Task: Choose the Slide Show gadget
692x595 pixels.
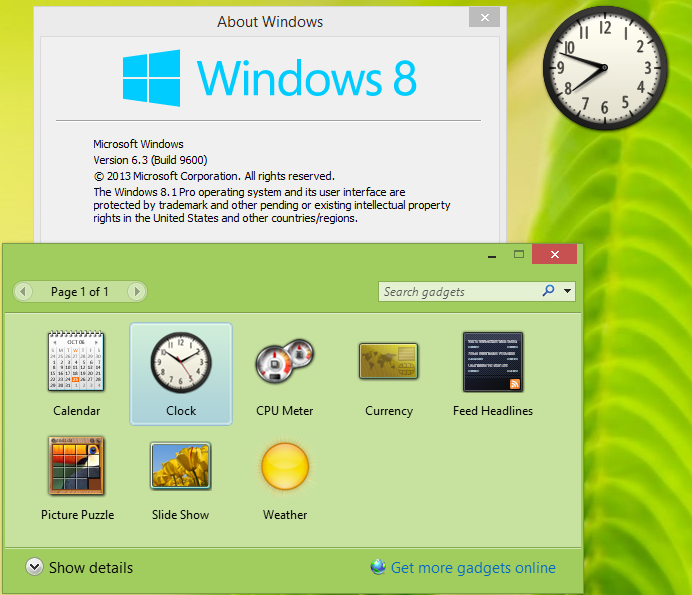Action: [x=180, y=465]
